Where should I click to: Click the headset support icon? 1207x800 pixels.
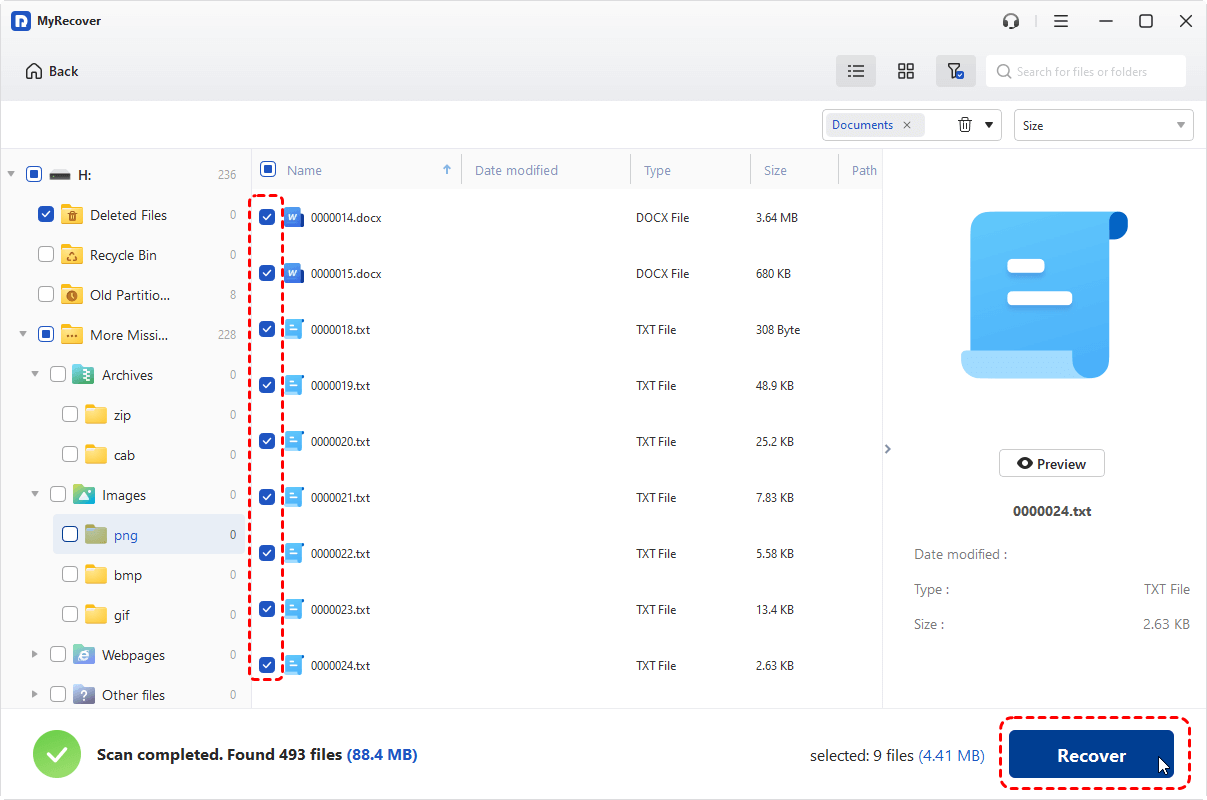(1010, 20)
